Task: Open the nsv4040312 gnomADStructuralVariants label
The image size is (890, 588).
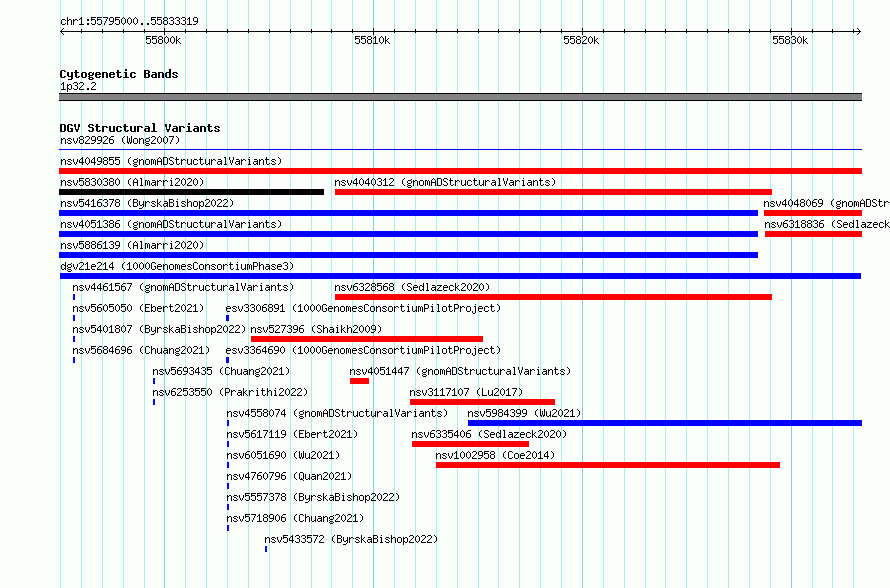Action: coord(445,182)
